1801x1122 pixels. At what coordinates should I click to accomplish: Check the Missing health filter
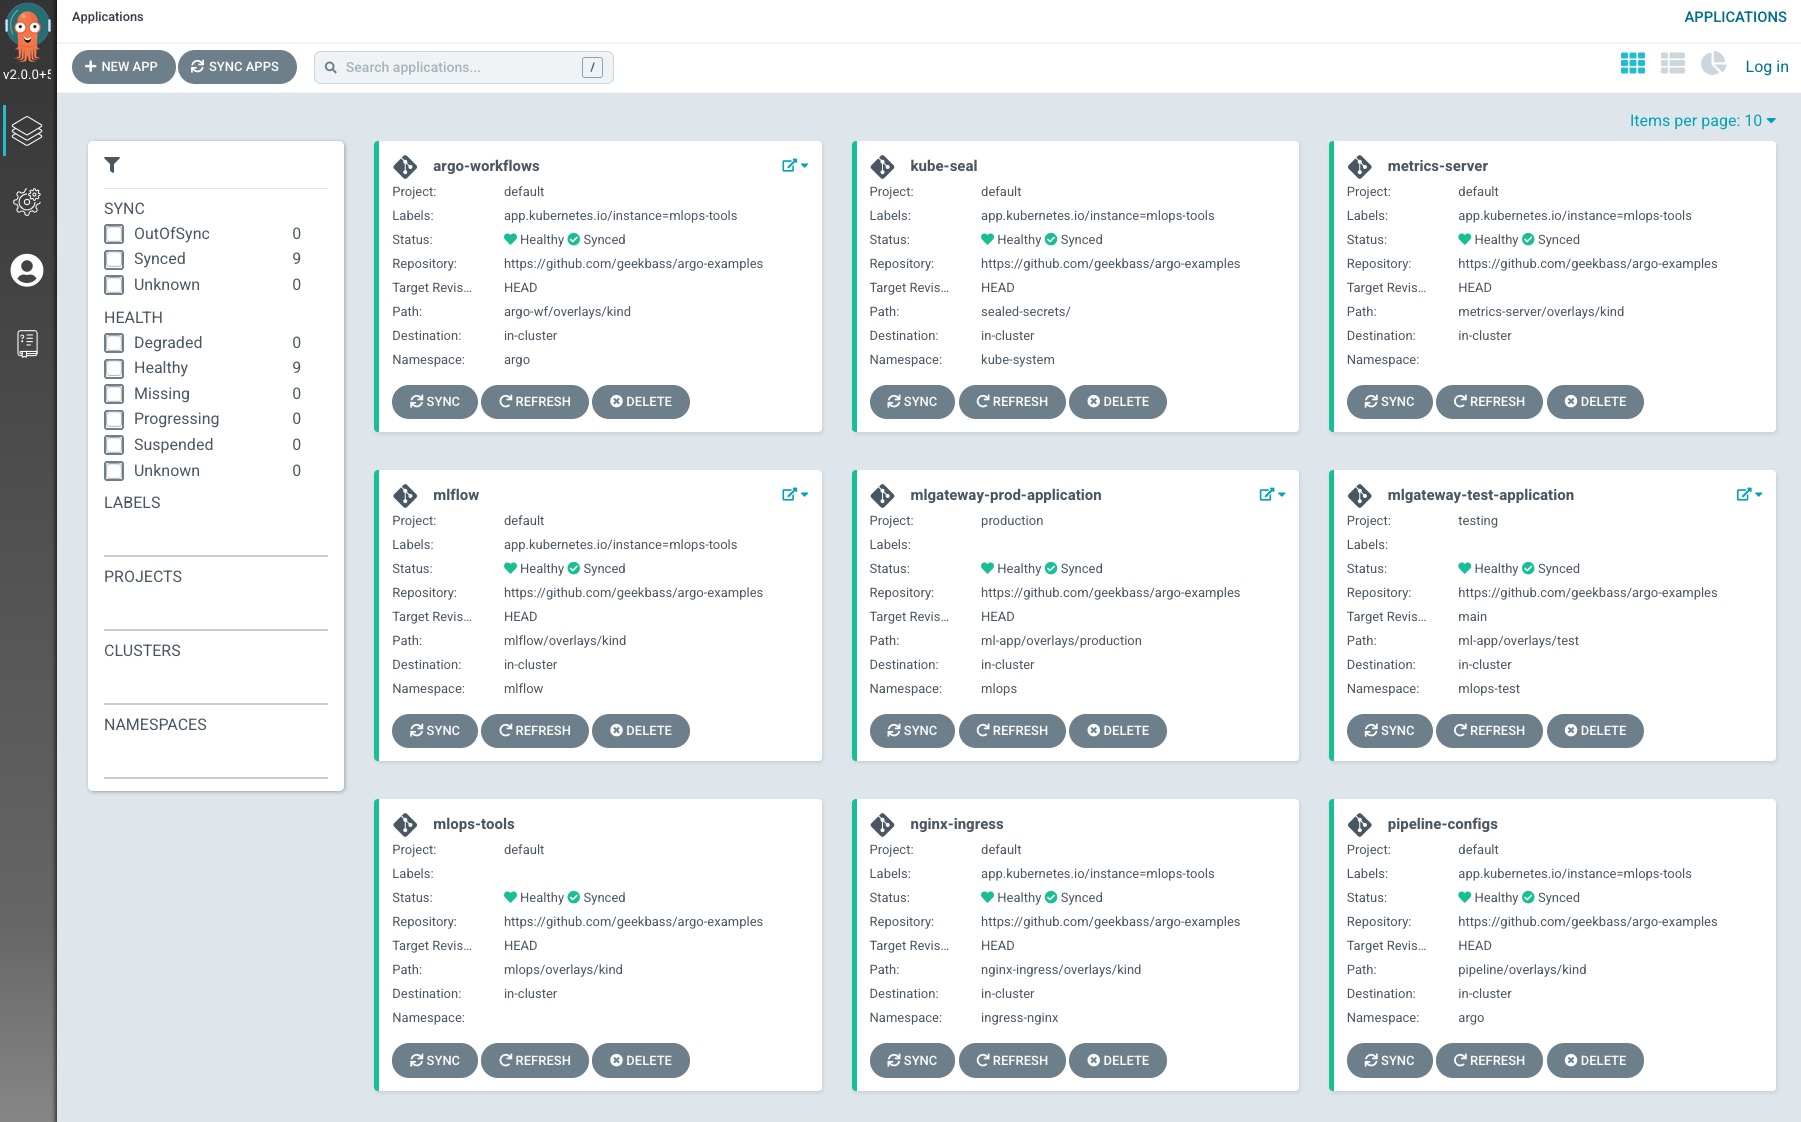pyautogui.click(x=114, y=394)
